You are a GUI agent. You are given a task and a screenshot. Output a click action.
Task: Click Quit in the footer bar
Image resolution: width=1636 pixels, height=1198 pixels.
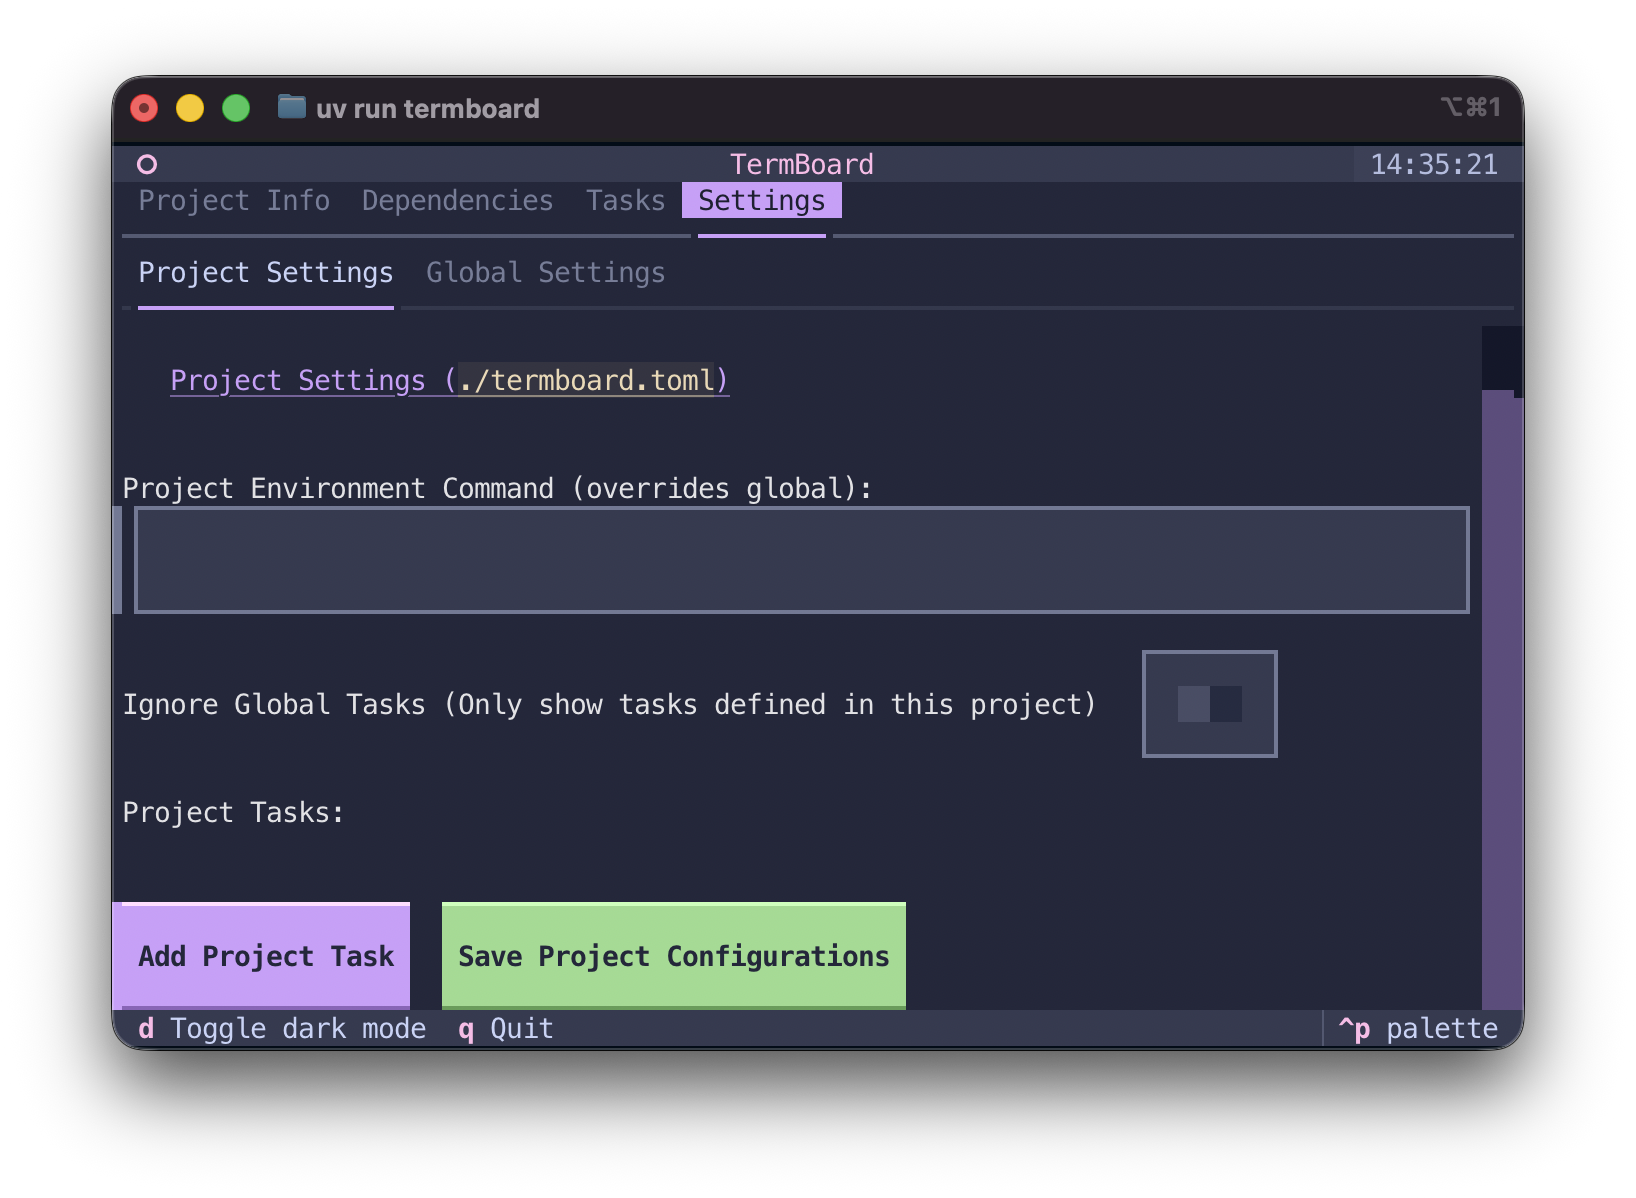click(506, 1028)
